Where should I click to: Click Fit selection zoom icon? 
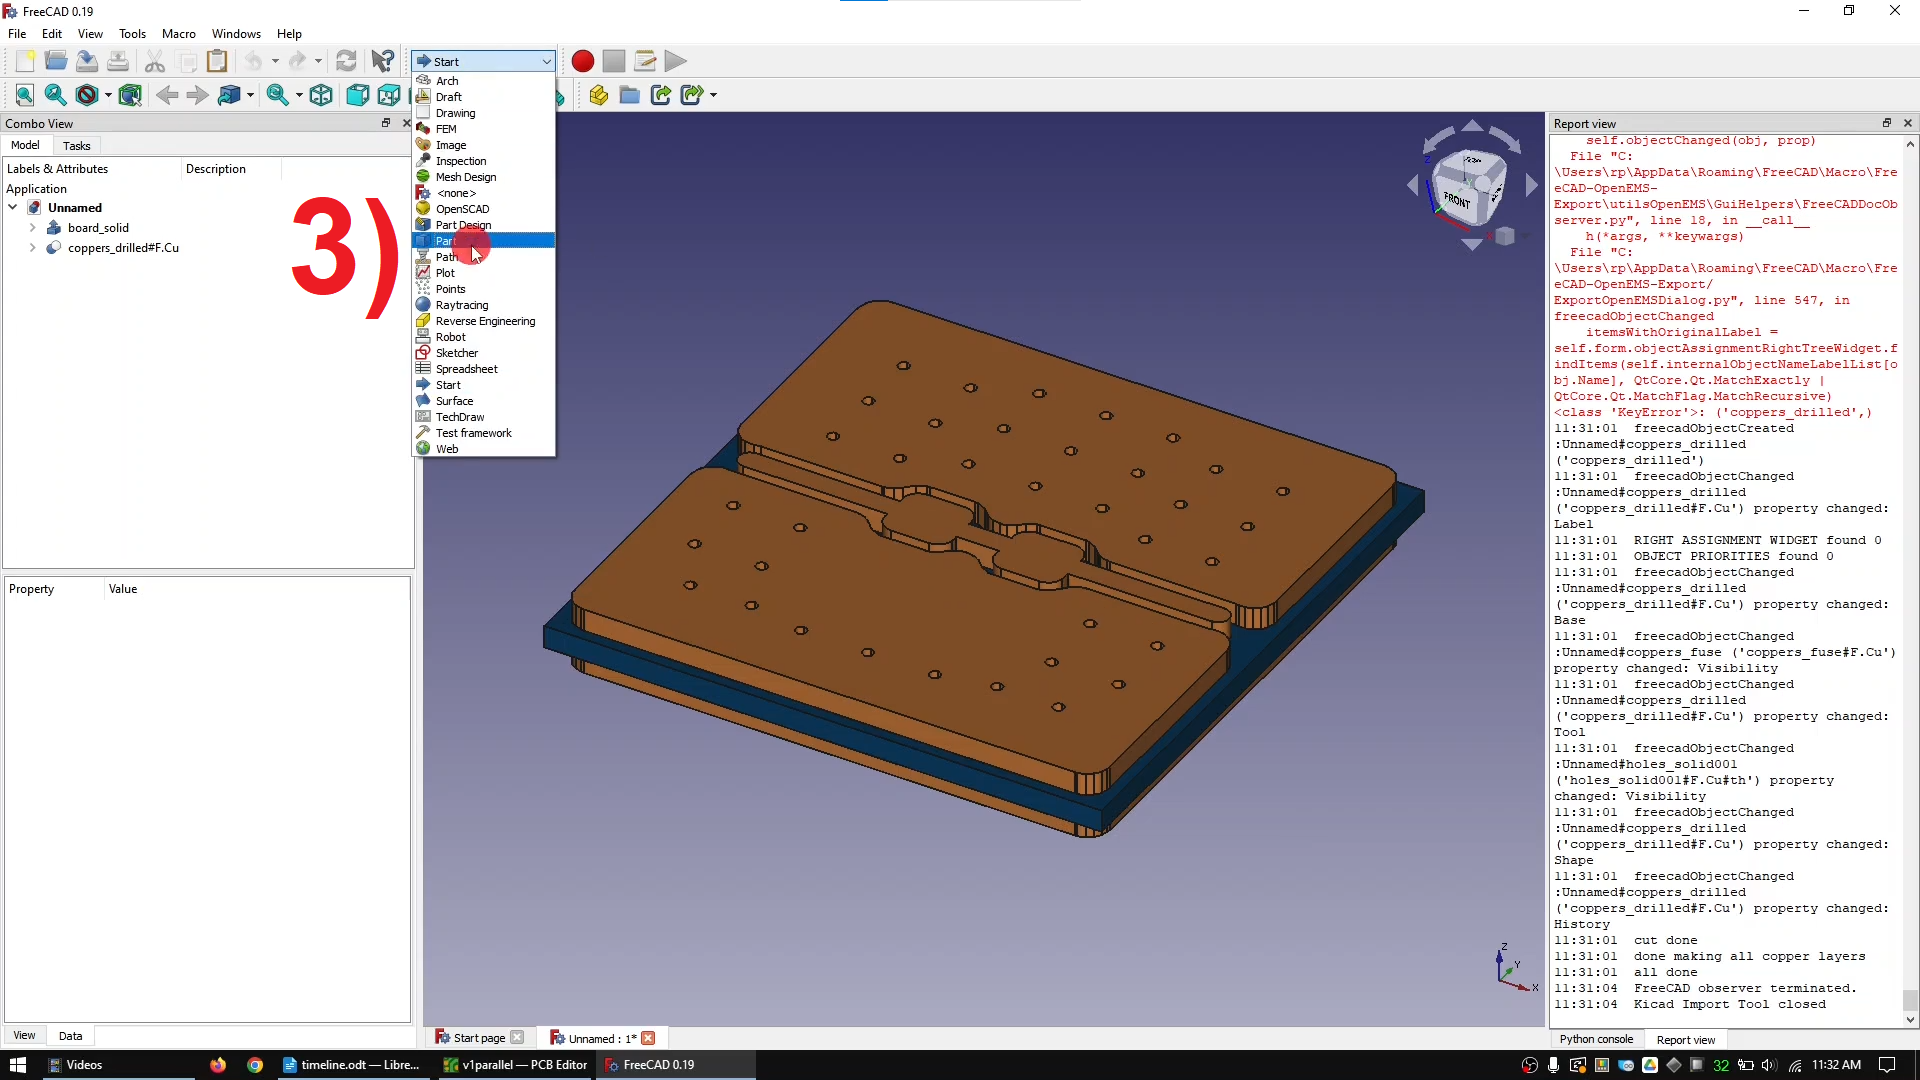(56, 95)
